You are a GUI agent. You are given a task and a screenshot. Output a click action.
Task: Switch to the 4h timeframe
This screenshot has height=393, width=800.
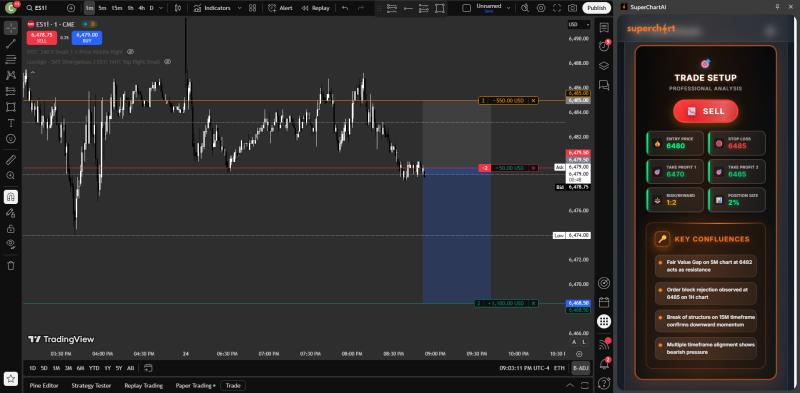141,8
